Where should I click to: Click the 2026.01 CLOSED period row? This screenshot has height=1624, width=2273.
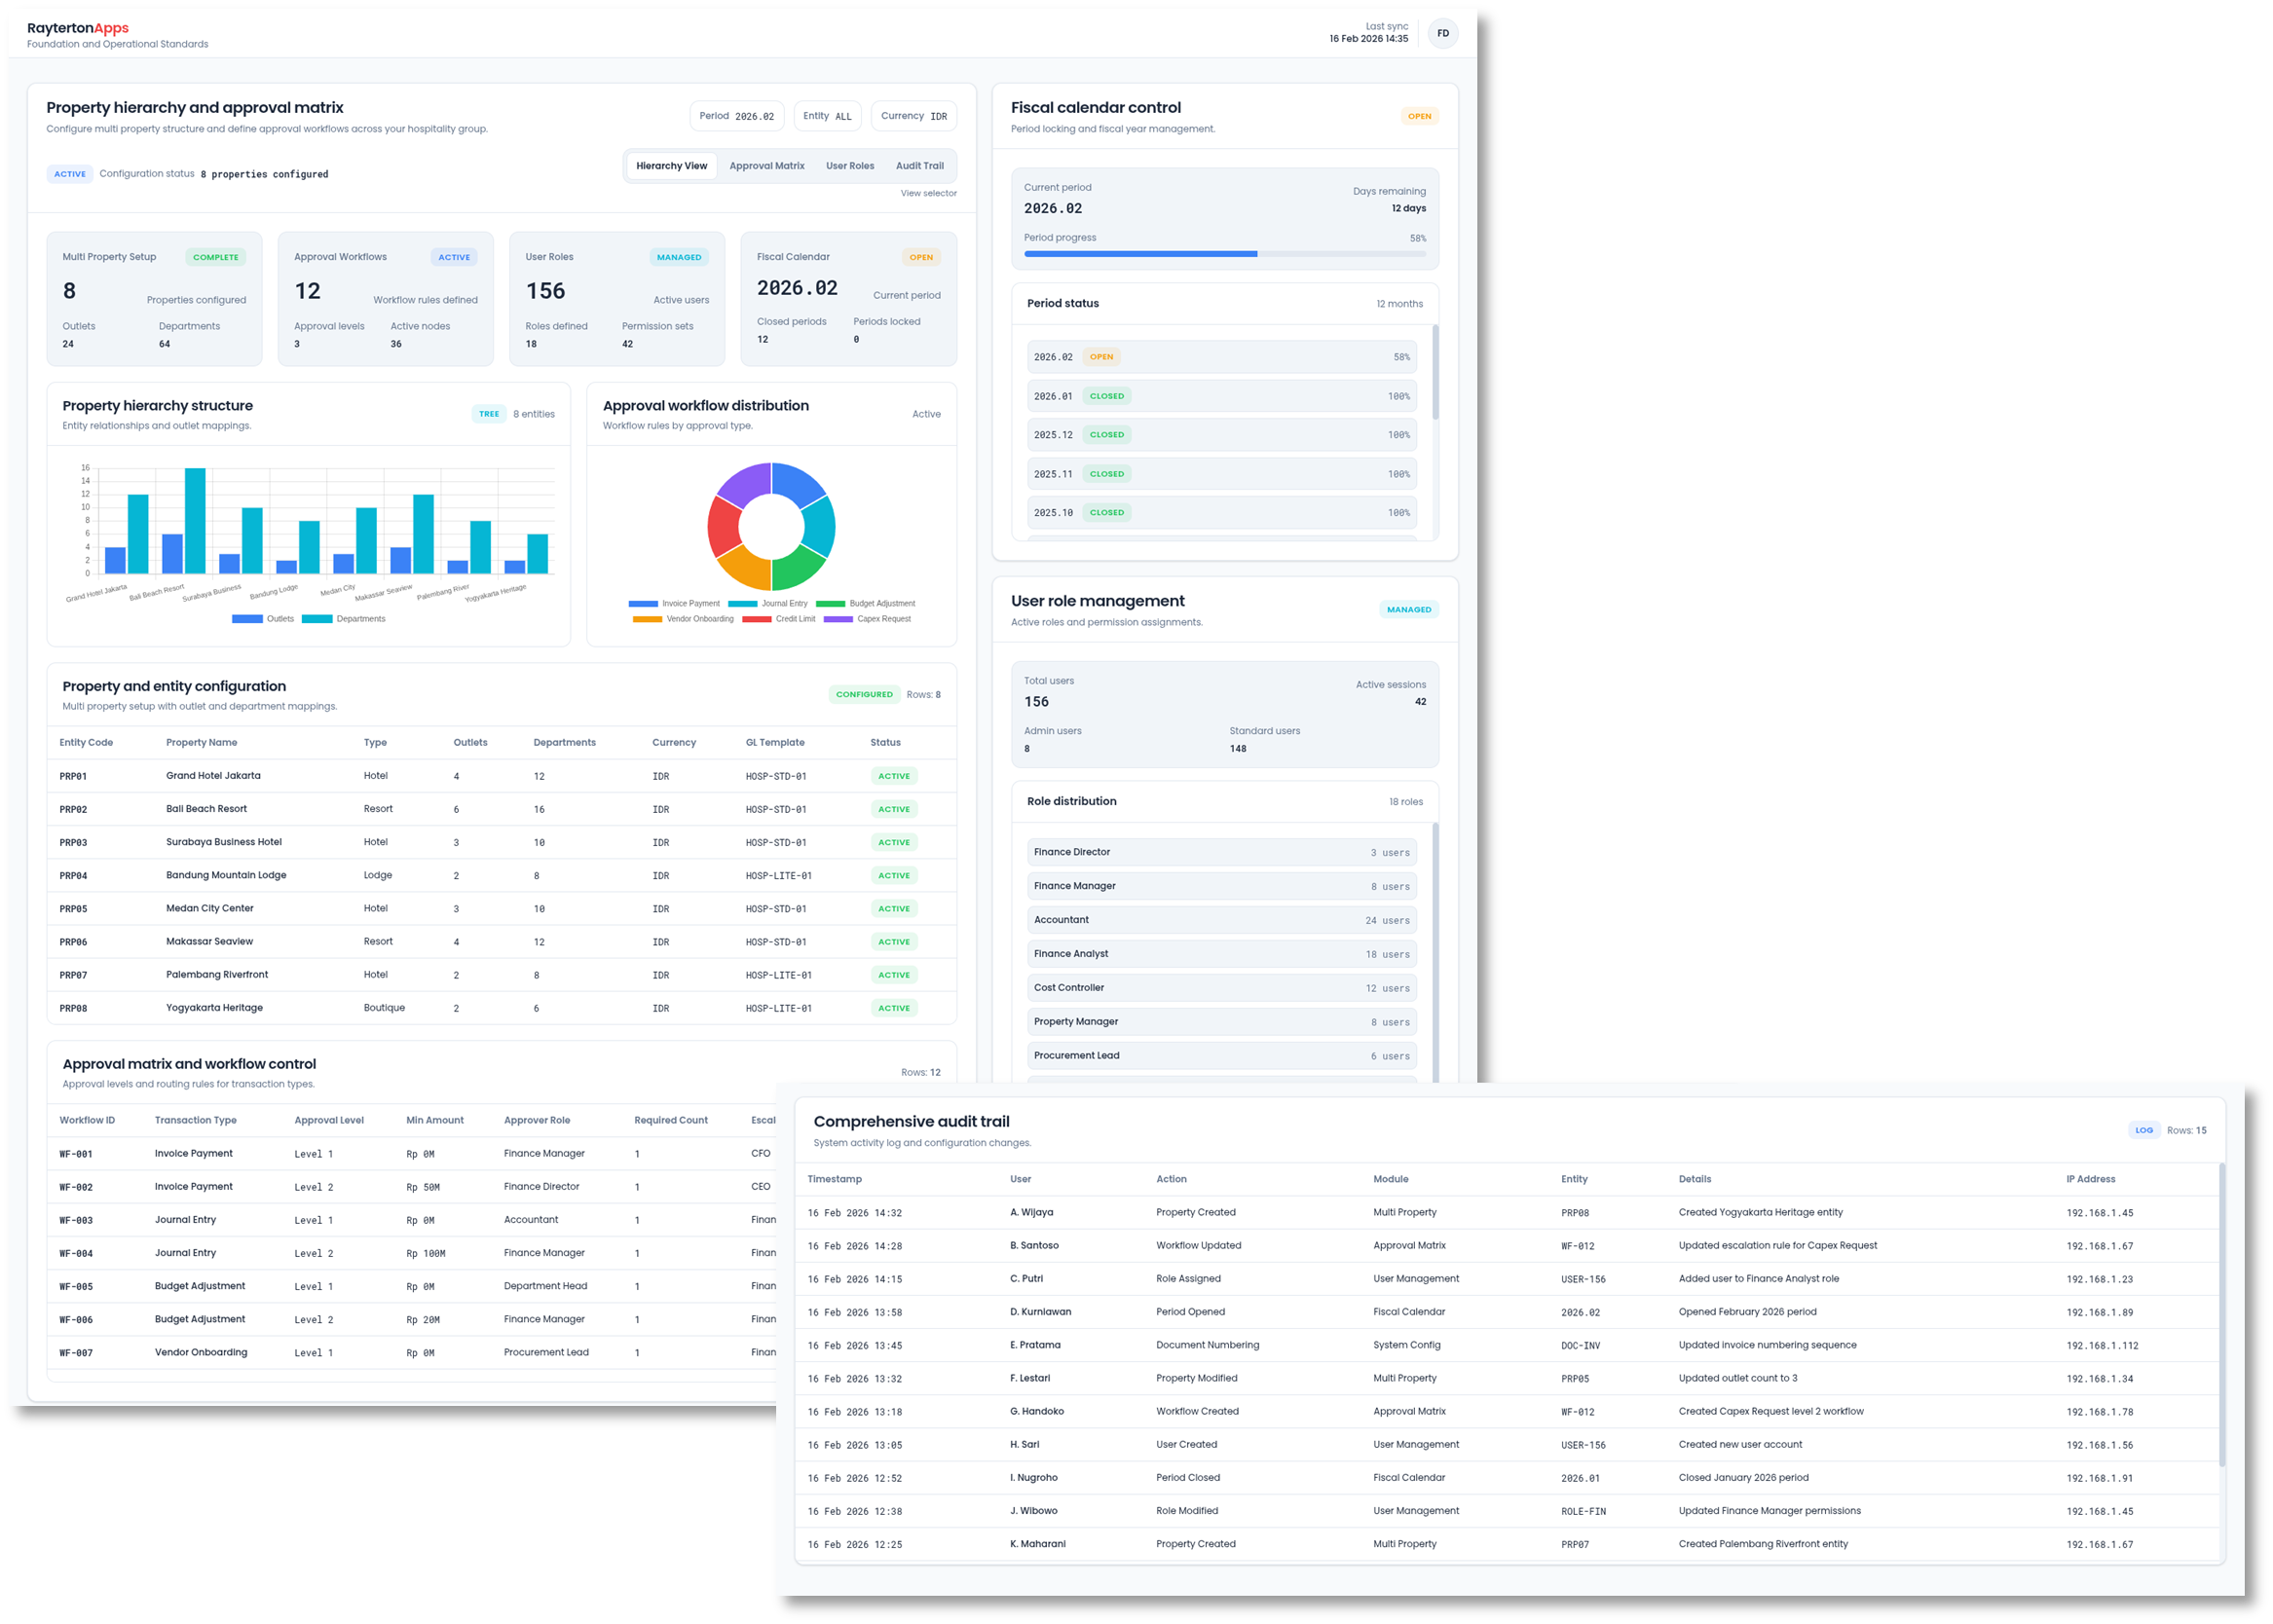coord(1221,396)
